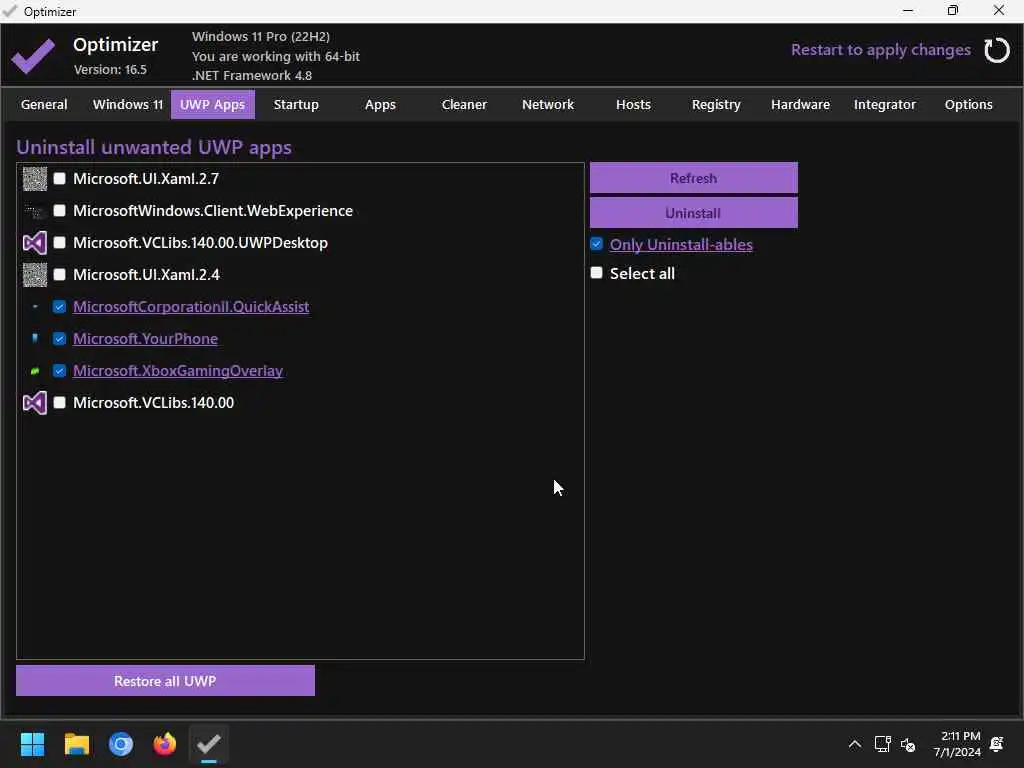Open the Windows 11 tab

click(128, 104)
